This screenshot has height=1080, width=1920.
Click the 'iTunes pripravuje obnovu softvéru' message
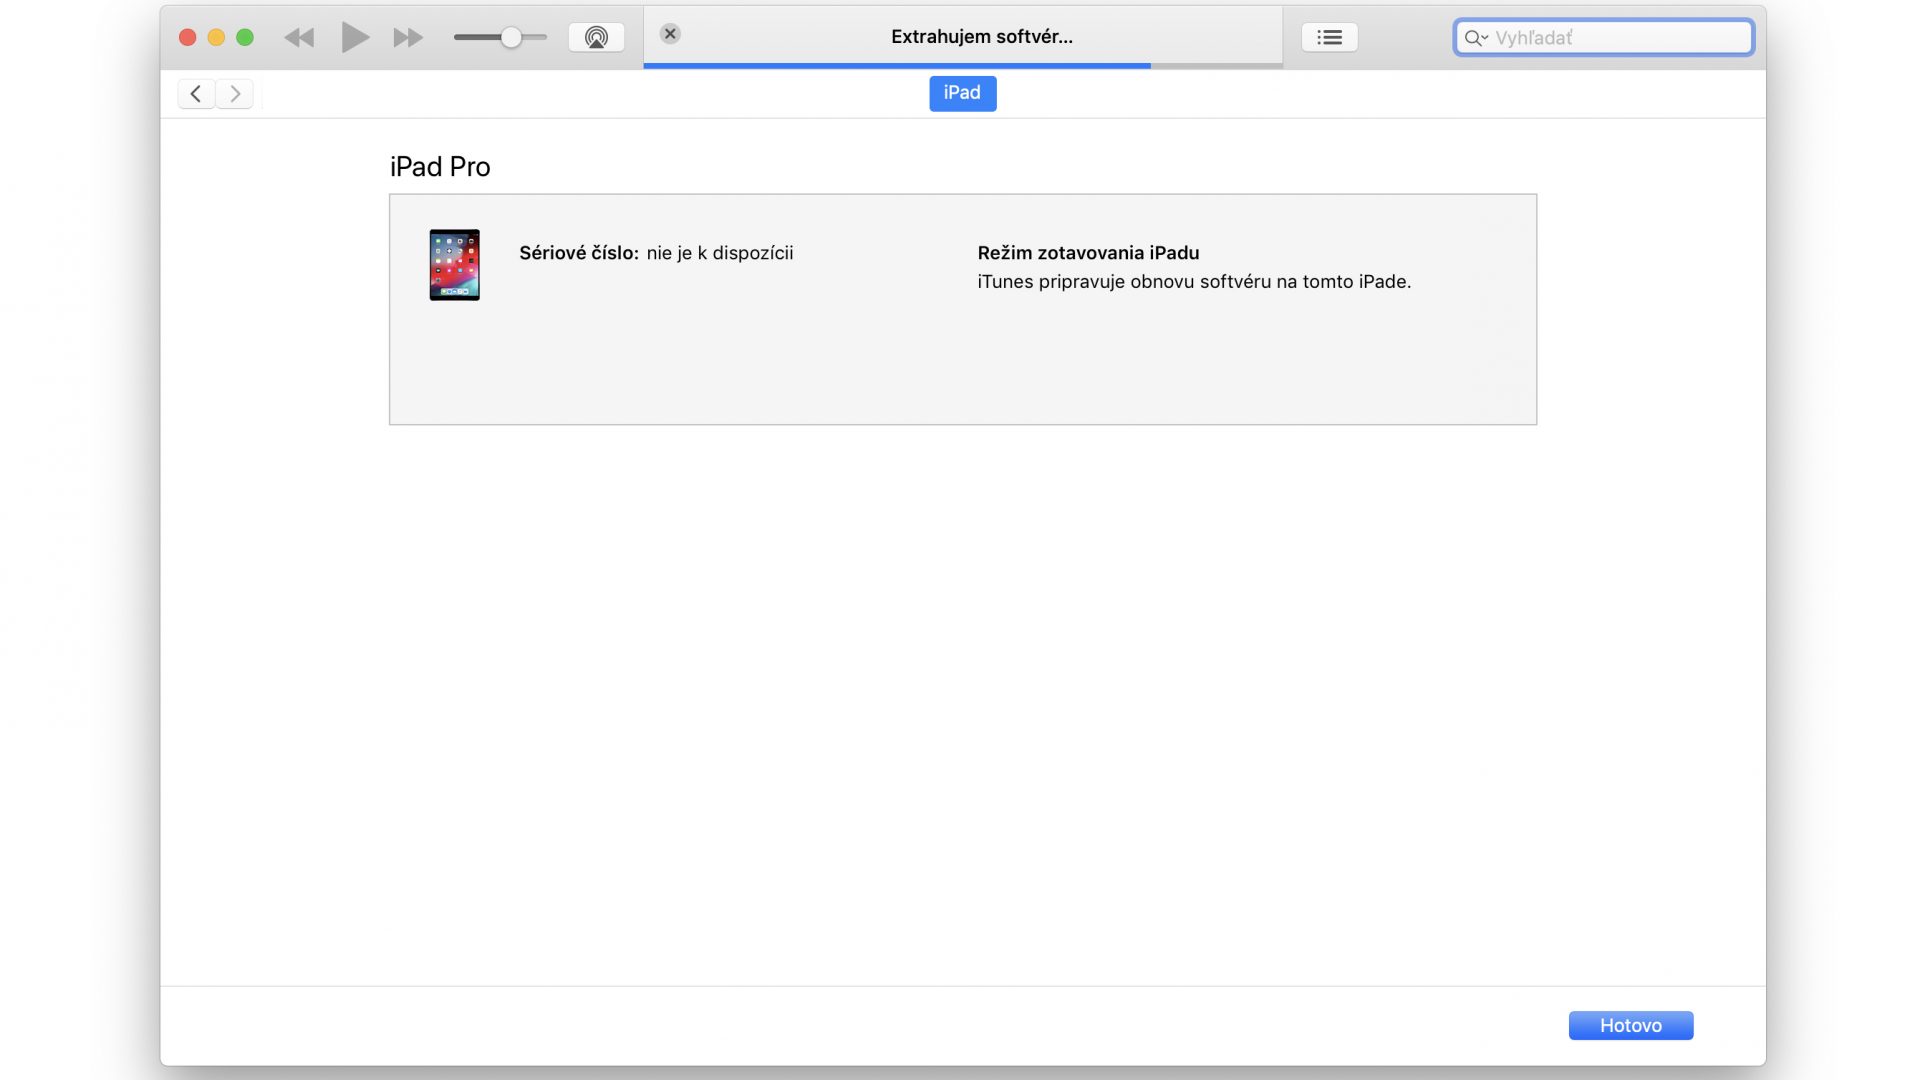click(1194, 282)
